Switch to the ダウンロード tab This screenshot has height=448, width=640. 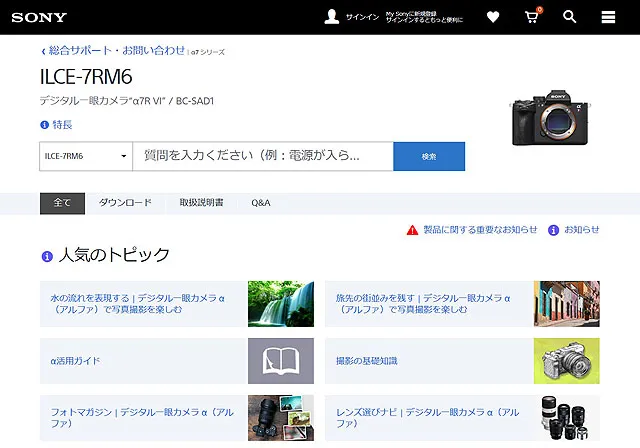point(125,203)
